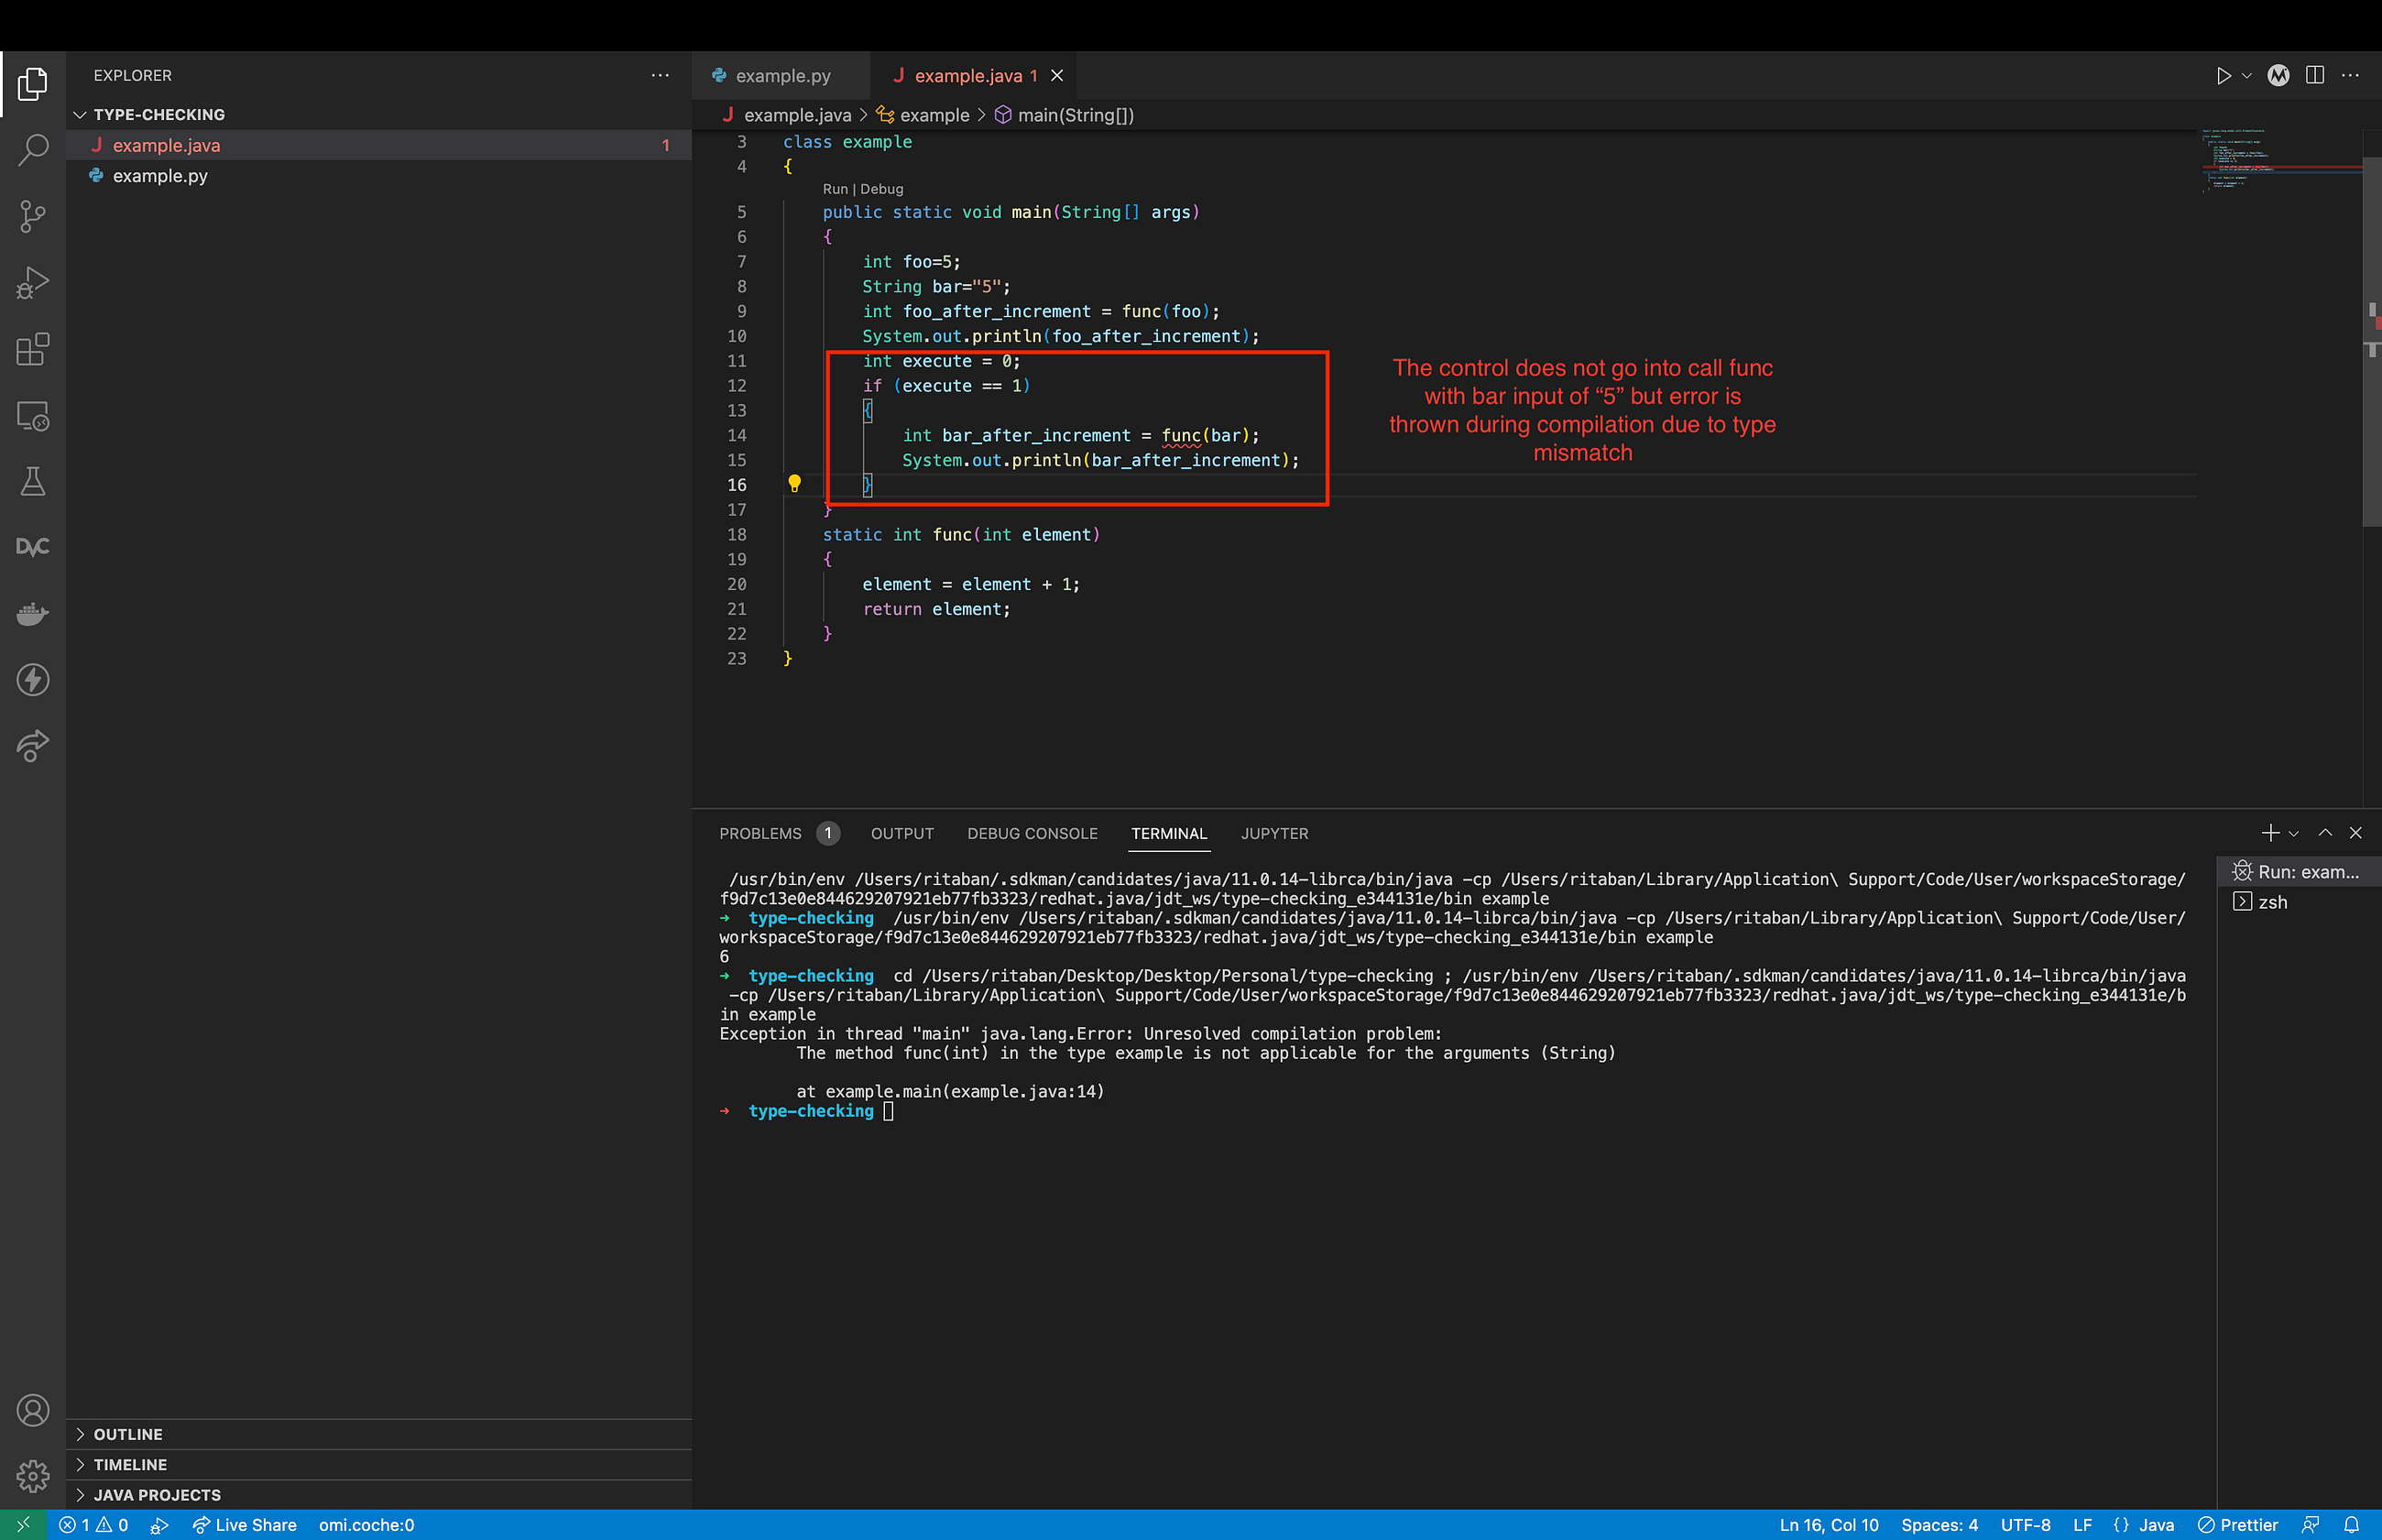Expand the Outline section
The height and width of the screenshot is (1540, 2382).
(379, 1434)
